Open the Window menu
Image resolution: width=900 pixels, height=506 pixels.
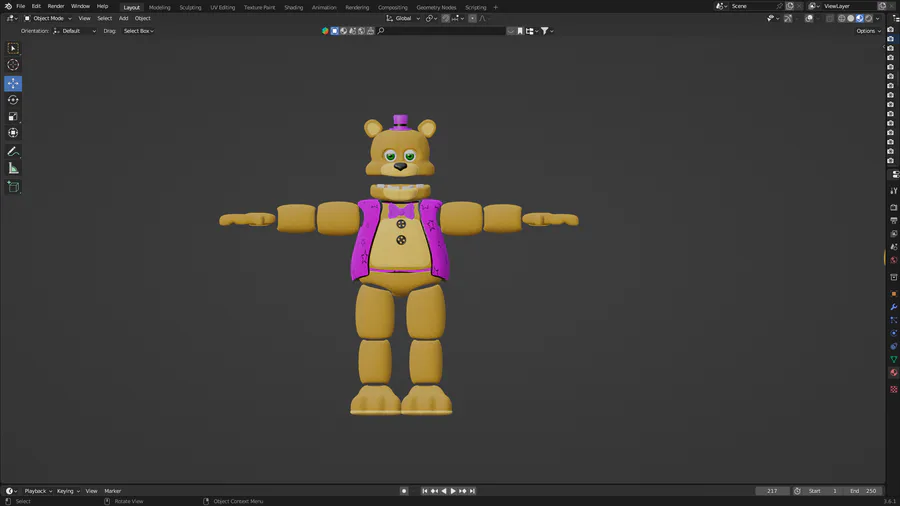pos(80,6)
